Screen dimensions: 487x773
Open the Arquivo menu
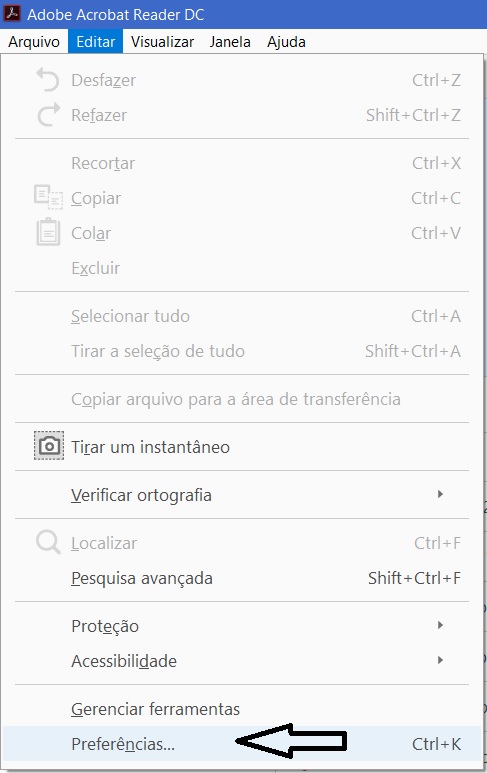pyautogui.click(x=34, y=42)
